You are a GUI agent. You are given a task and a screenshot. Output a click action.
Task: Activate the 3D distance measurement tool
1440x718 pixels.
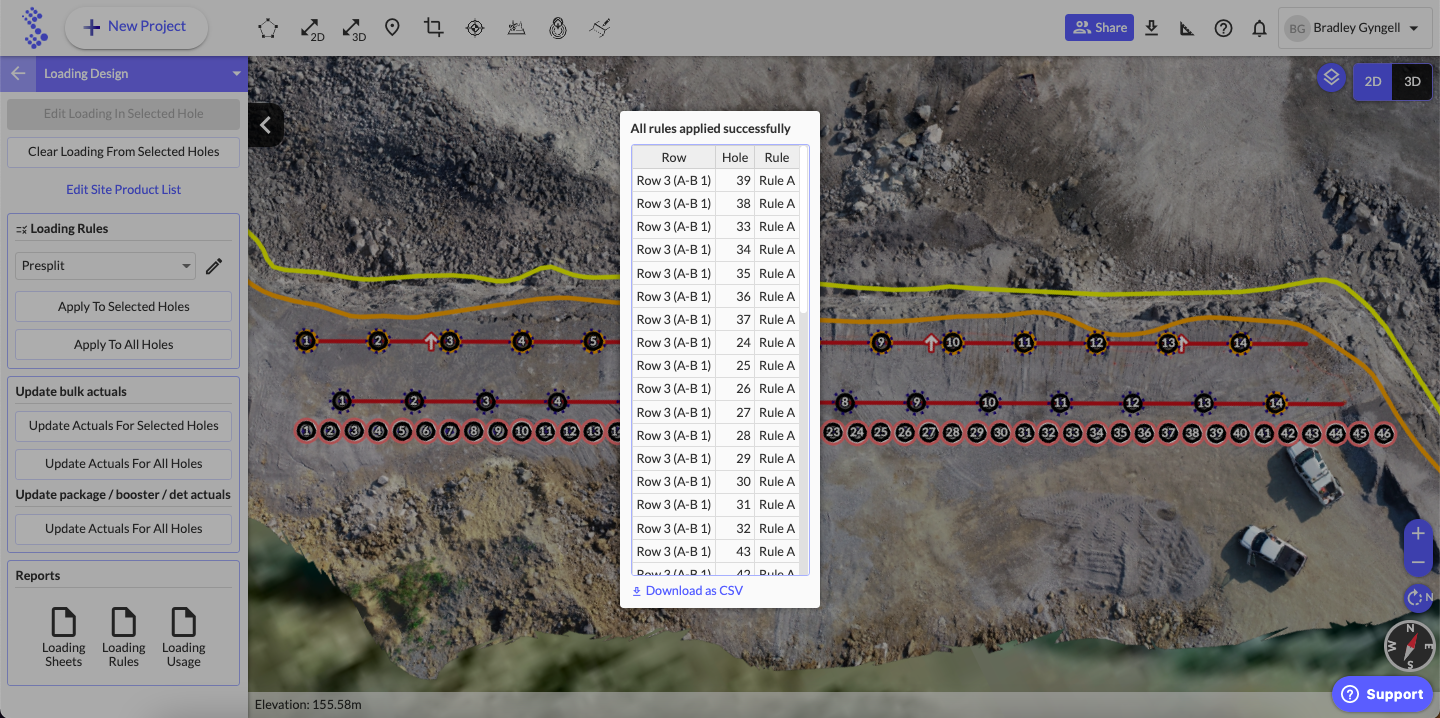tap(353, 28)
